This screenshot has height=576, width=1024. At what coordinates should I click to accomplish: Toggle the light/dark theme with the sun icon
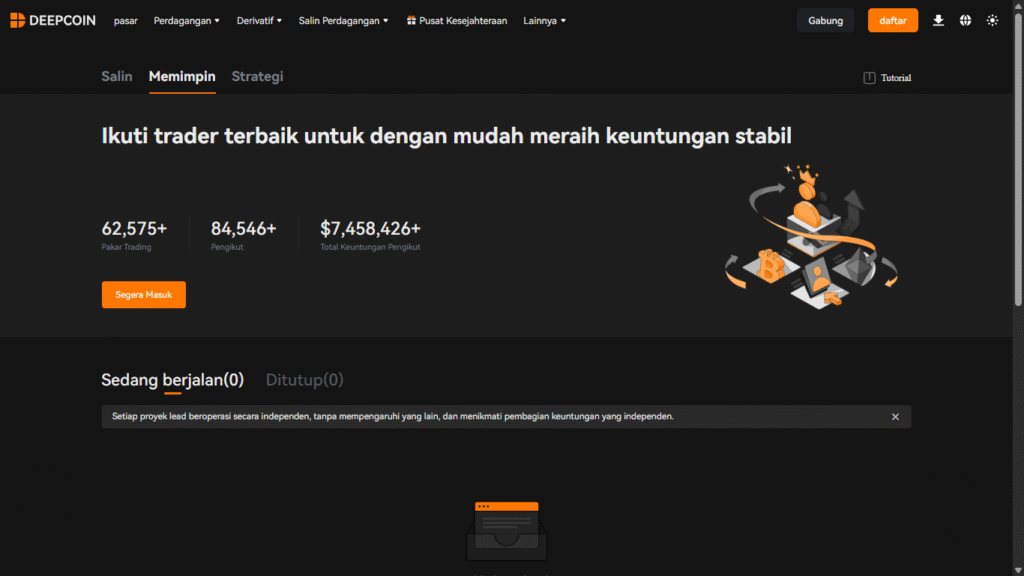pos(992,20)
